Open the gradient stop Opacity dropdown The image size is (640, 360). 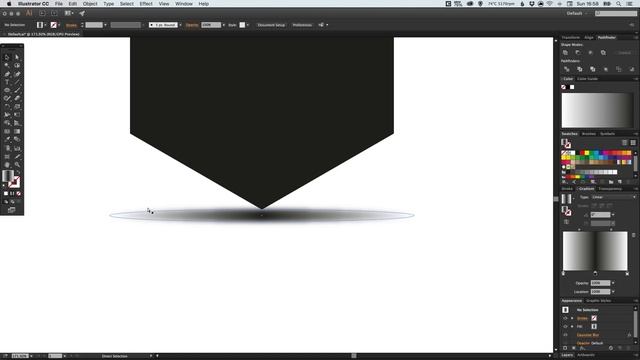coord(613,283)
